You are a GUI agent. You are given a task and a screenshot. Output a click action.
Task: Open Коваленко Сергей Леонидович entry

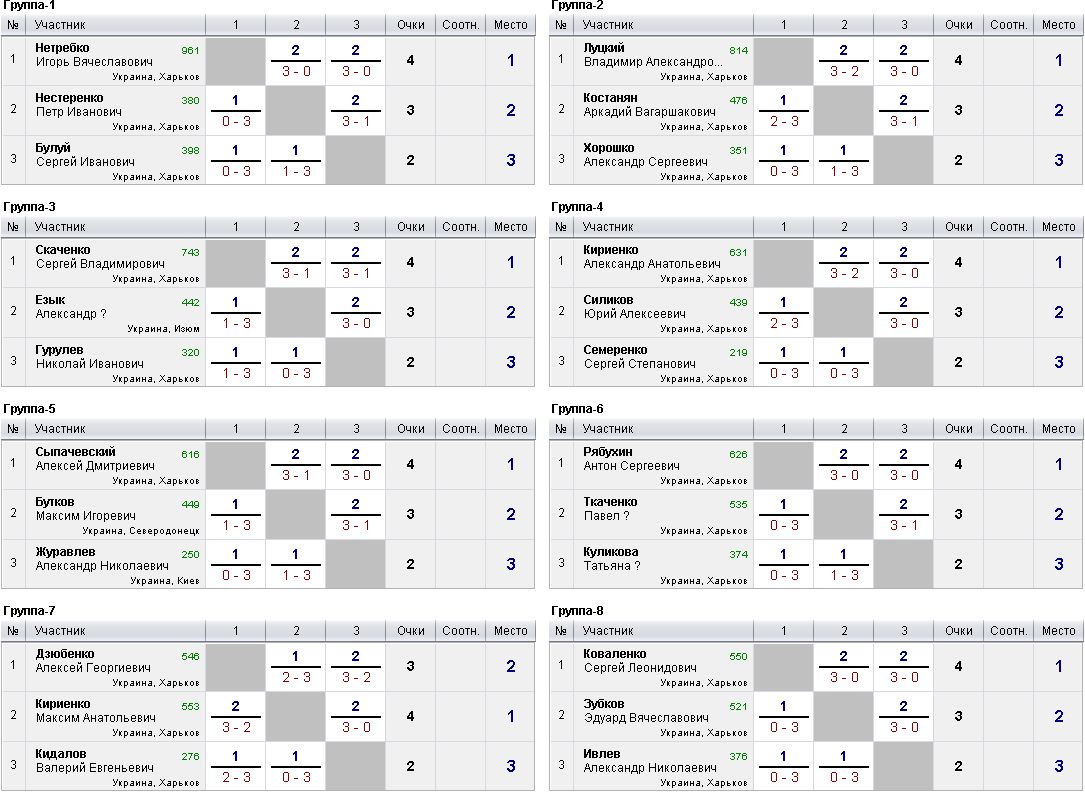click(640, 661)
